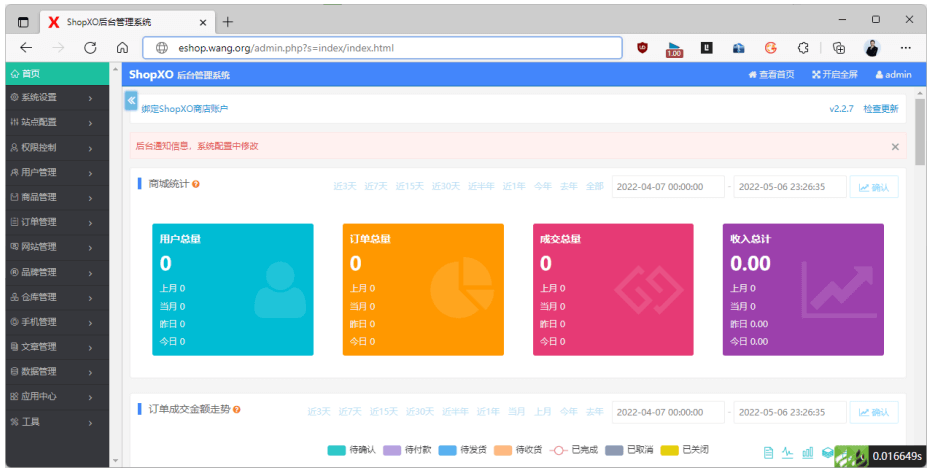Open the browser Extensions puzzle icon
This screenshot has height=470, width=929.
point(803,48)
